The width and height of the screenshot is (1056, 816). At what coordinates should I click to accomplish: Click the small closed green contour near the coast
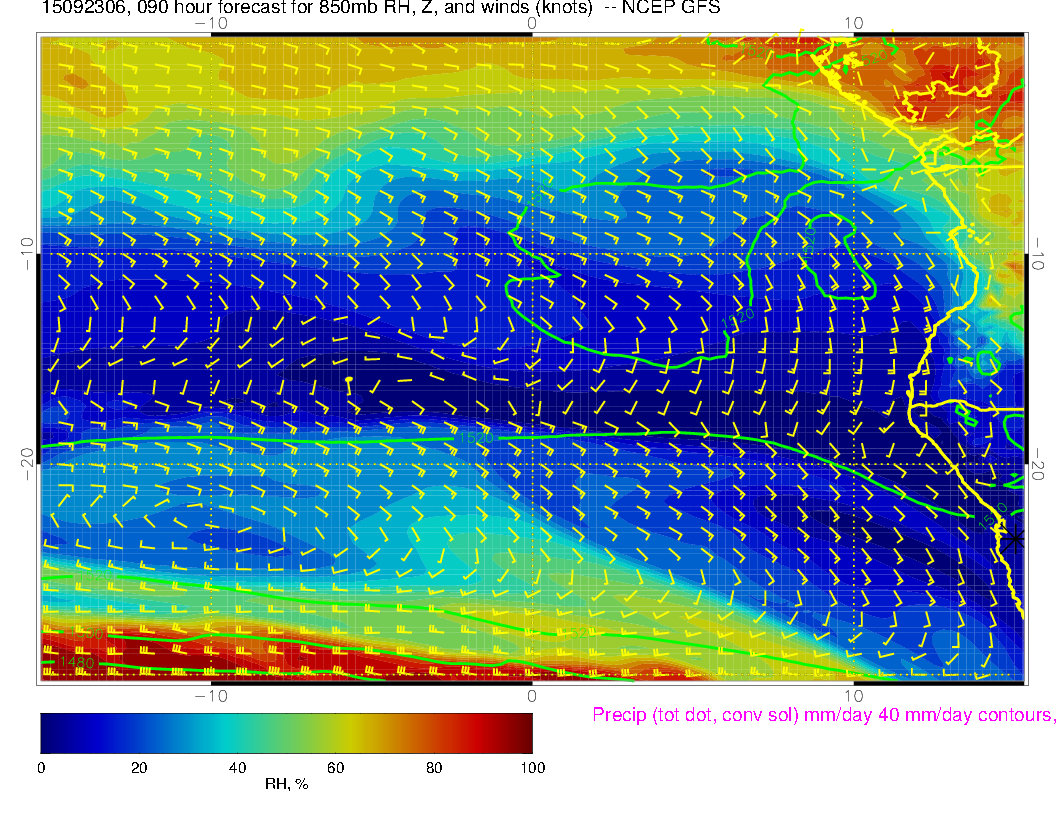point(987,362)
